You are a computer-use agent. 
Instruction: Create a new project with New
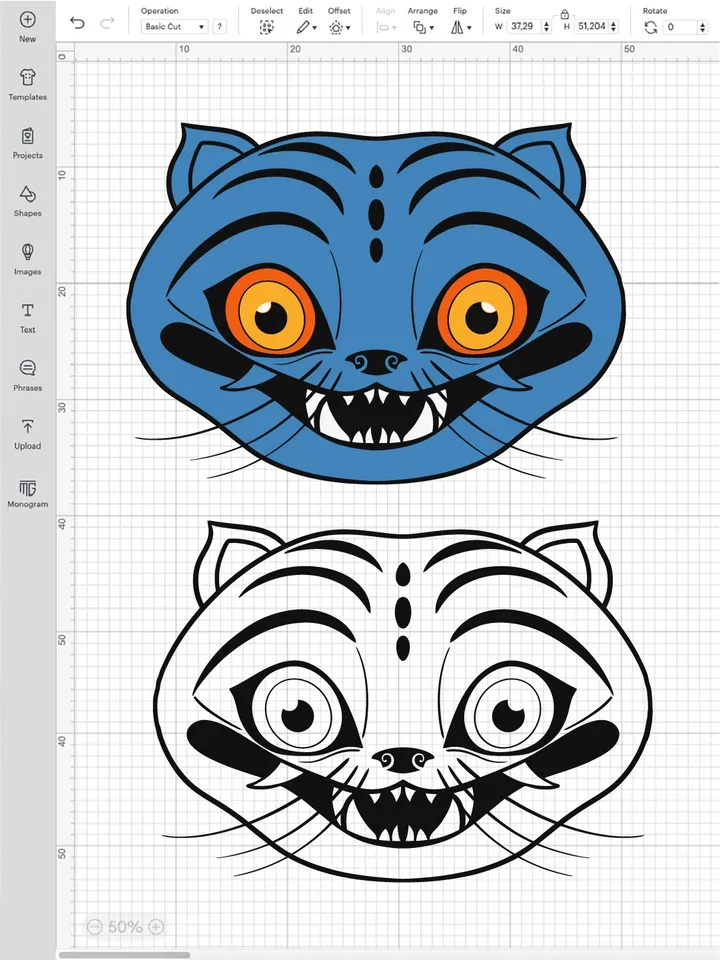tap(27, 26)
